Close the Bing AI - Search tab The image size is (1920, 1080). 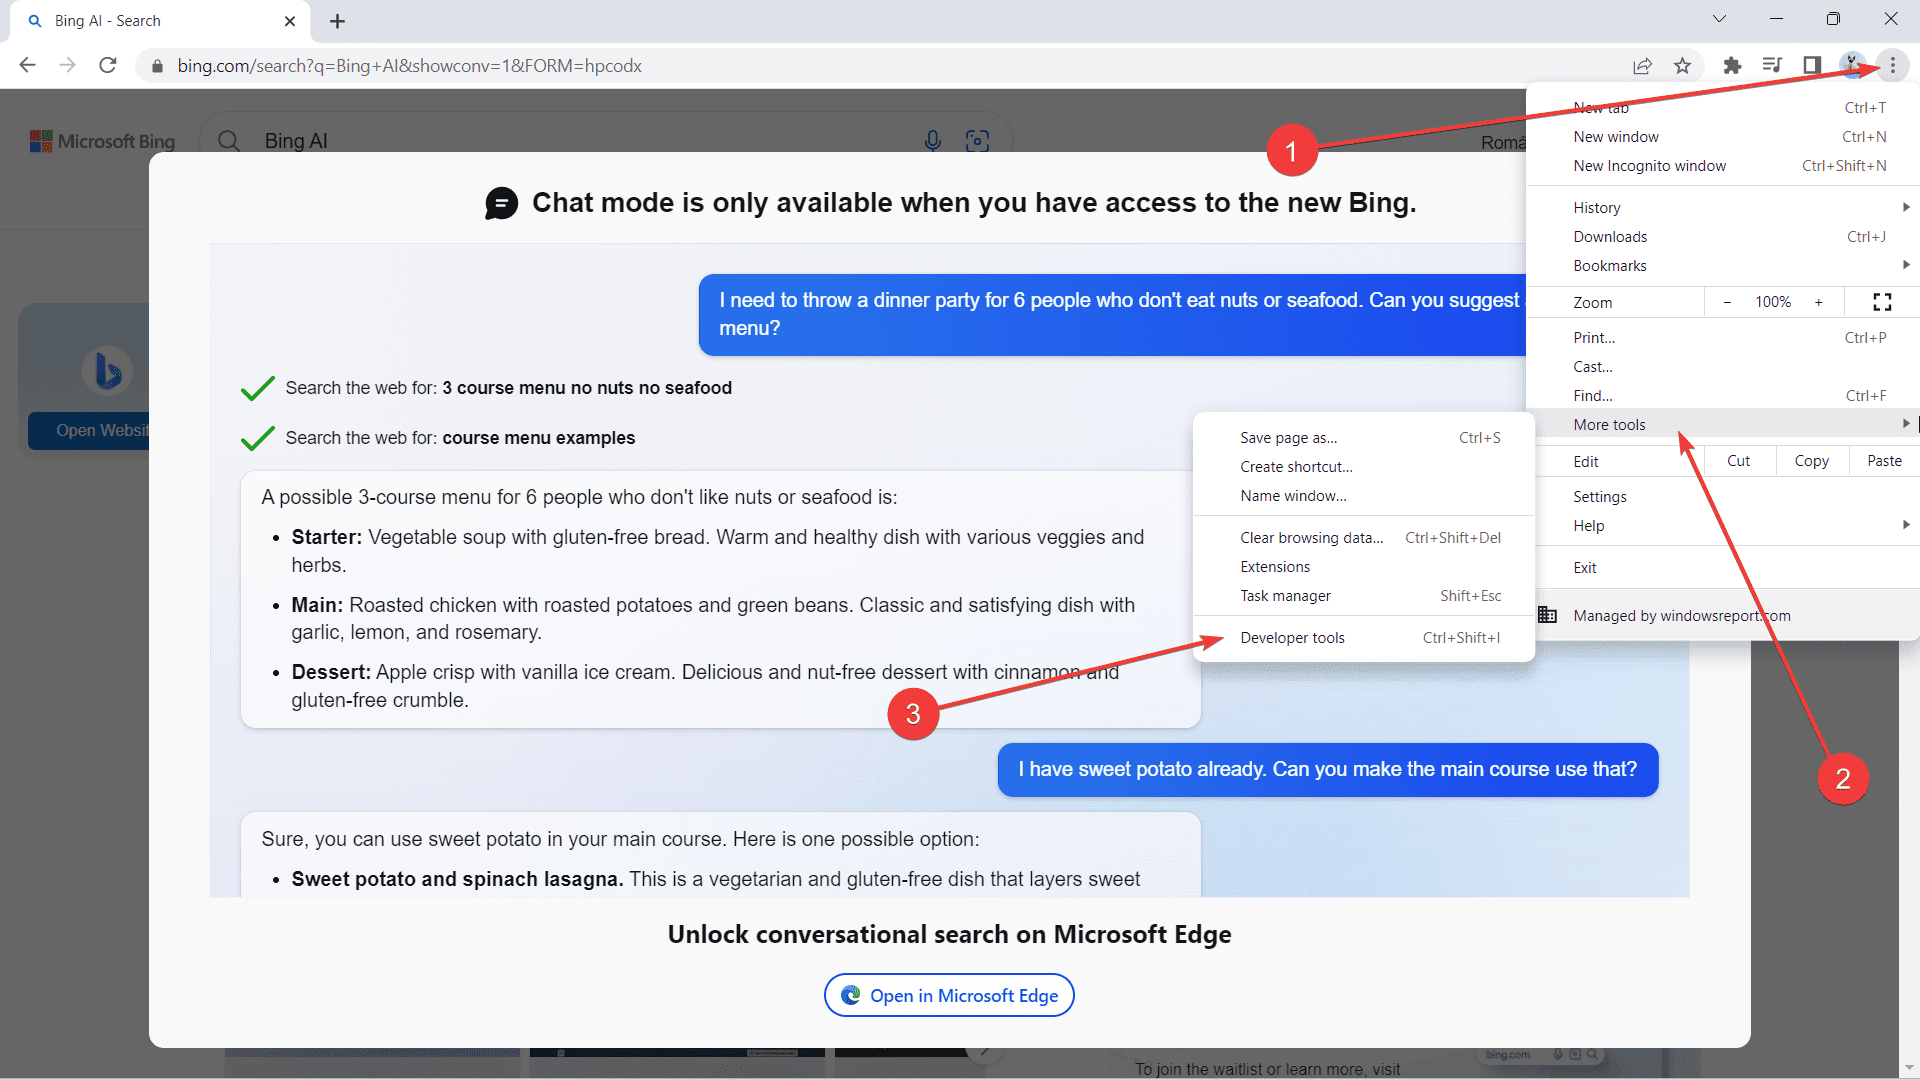290,21
